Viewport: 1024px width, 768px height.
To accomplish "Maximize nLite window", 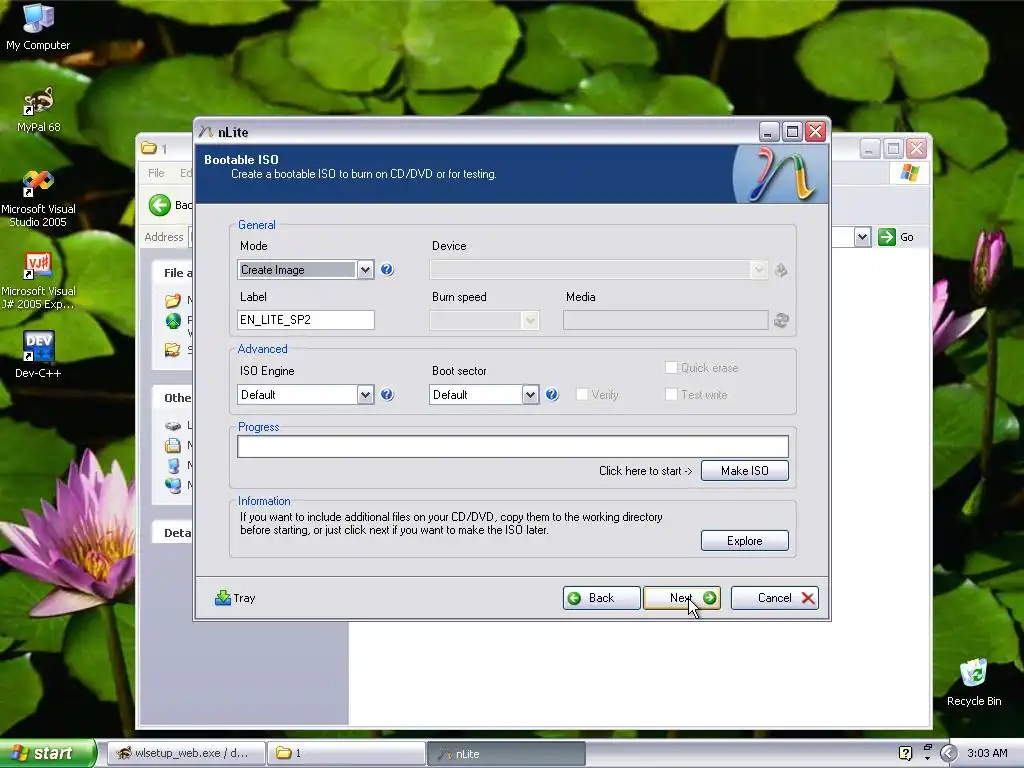I will 792,132.
